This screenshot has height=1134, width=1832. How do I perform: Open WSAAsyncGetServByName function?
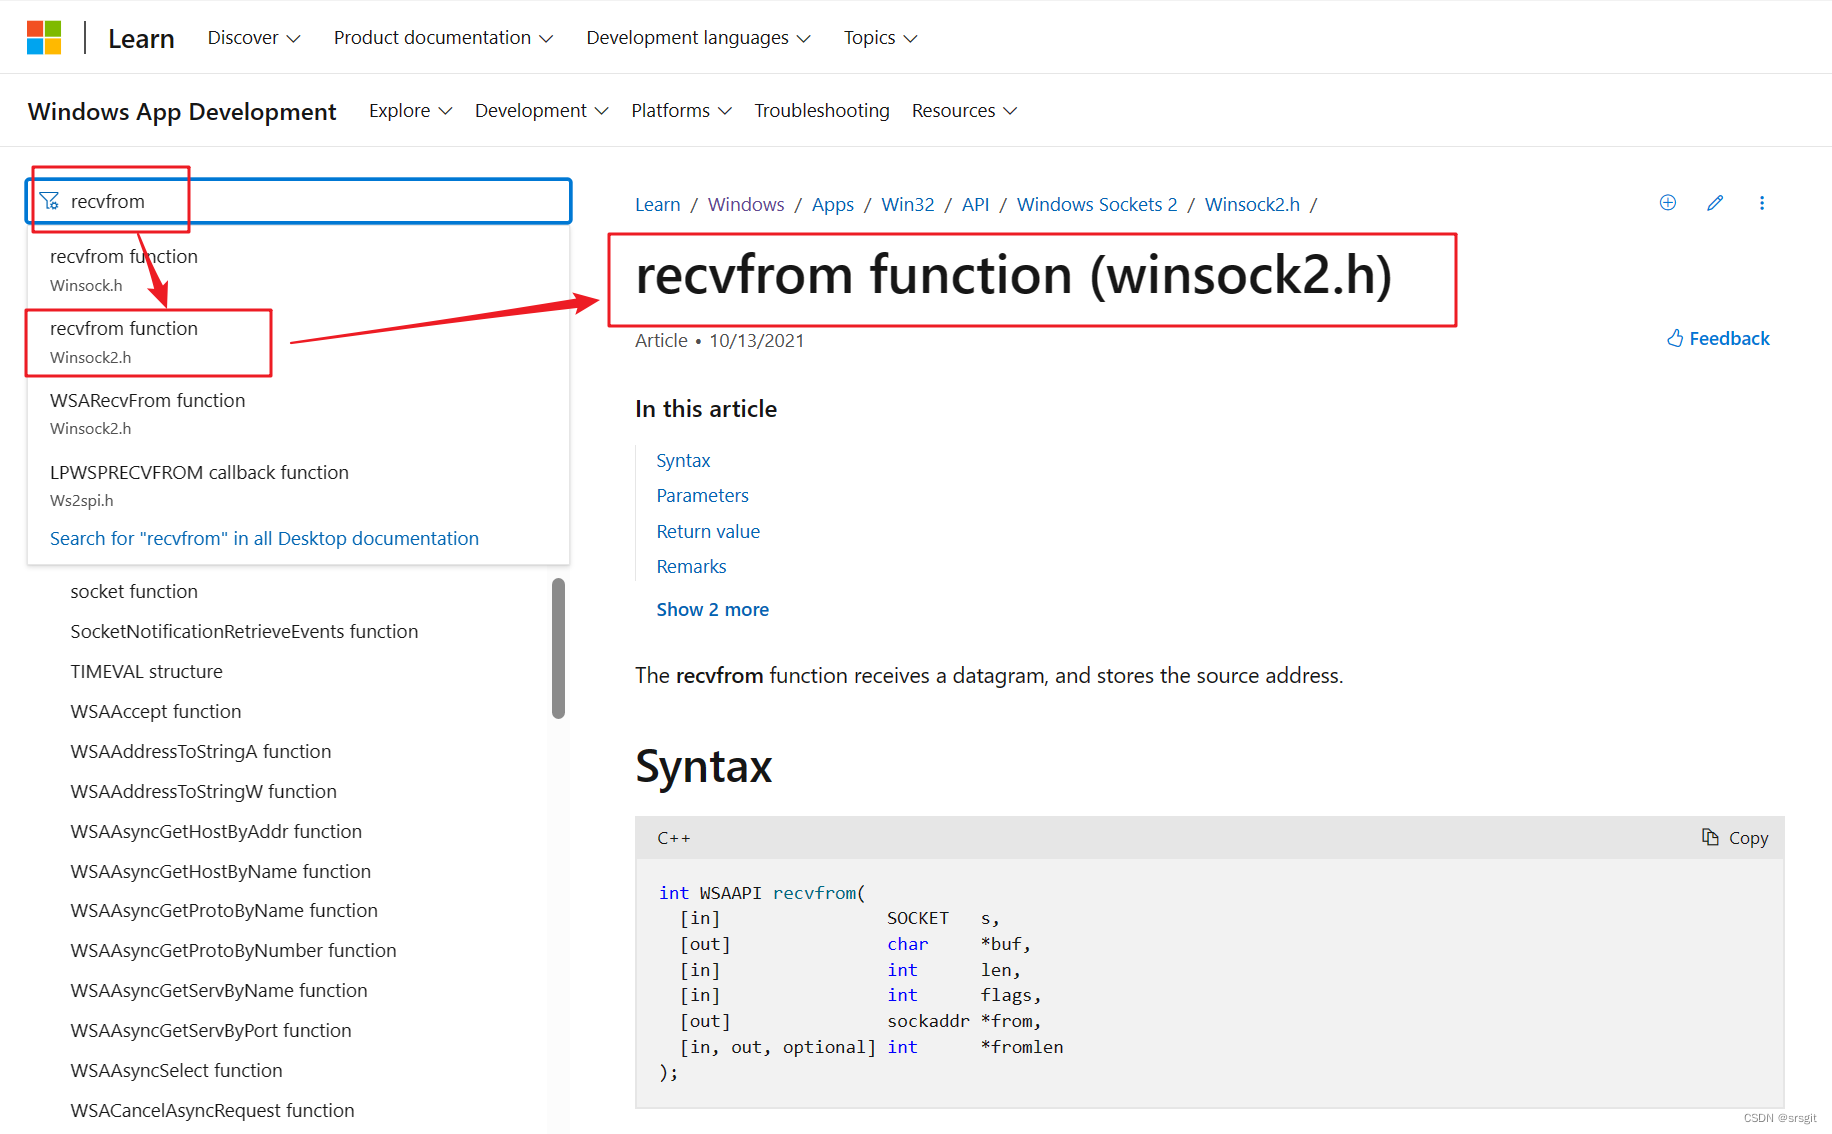(x=219, y=990)
